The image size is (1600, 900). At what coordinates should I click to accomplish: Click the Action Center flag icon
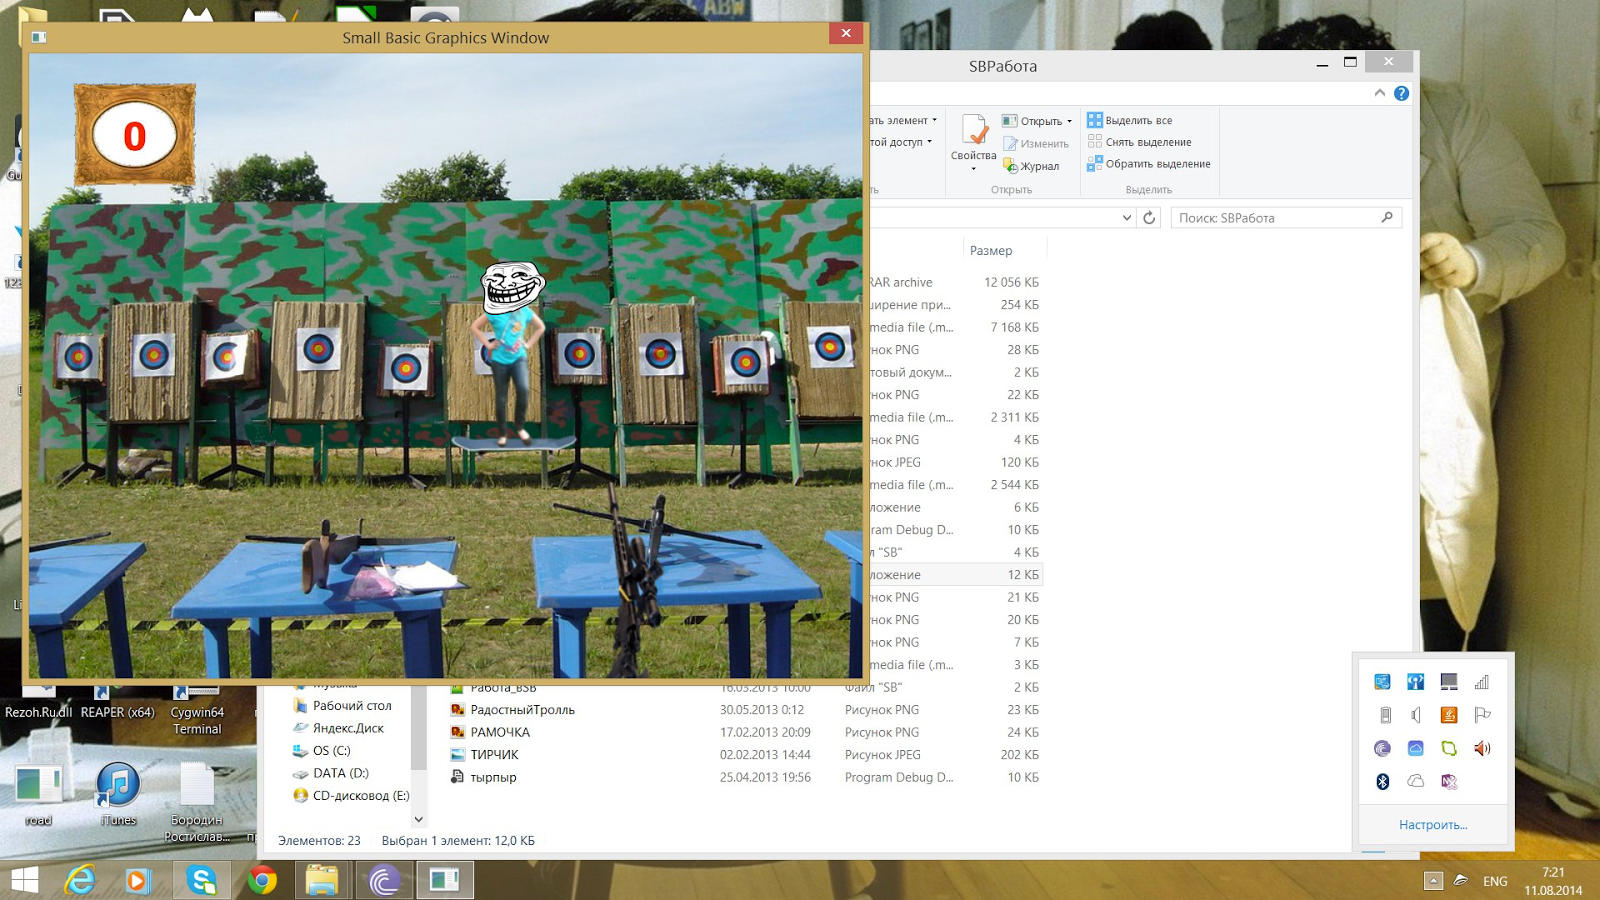pyautogui.click(x=1482, y=715)
